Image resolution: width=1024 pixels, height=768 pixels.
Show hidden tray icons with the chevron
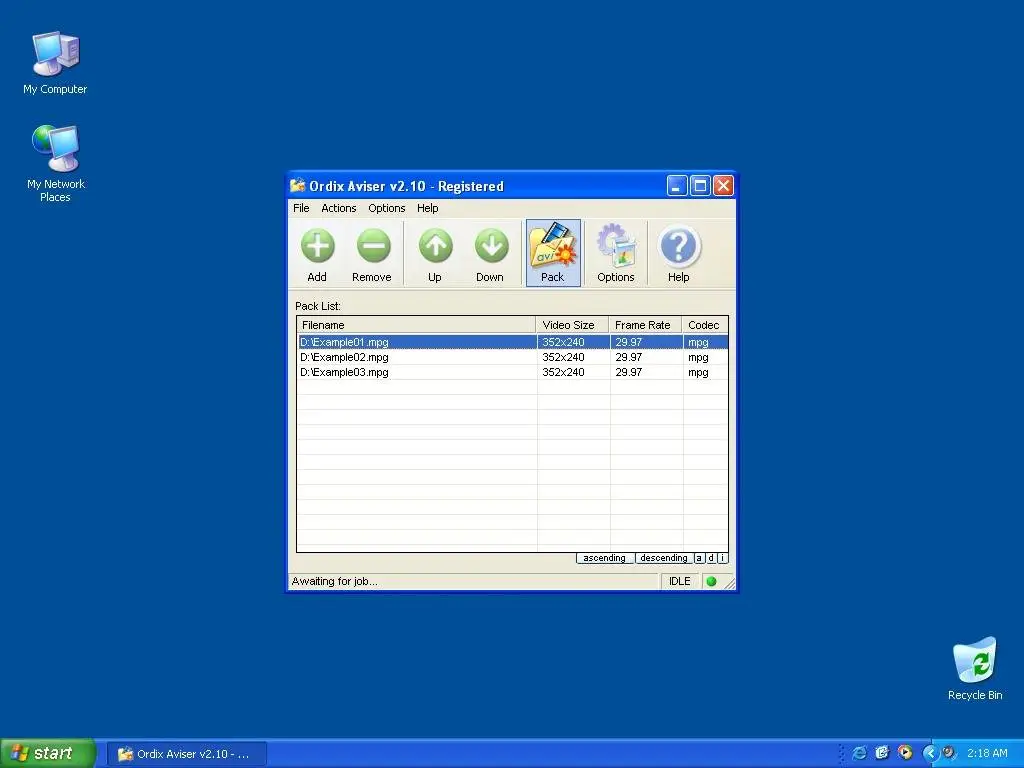(930, 753)
